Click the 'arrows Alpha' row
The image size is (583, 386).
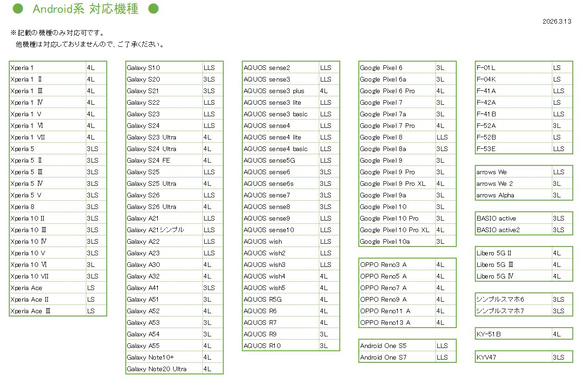524,195
